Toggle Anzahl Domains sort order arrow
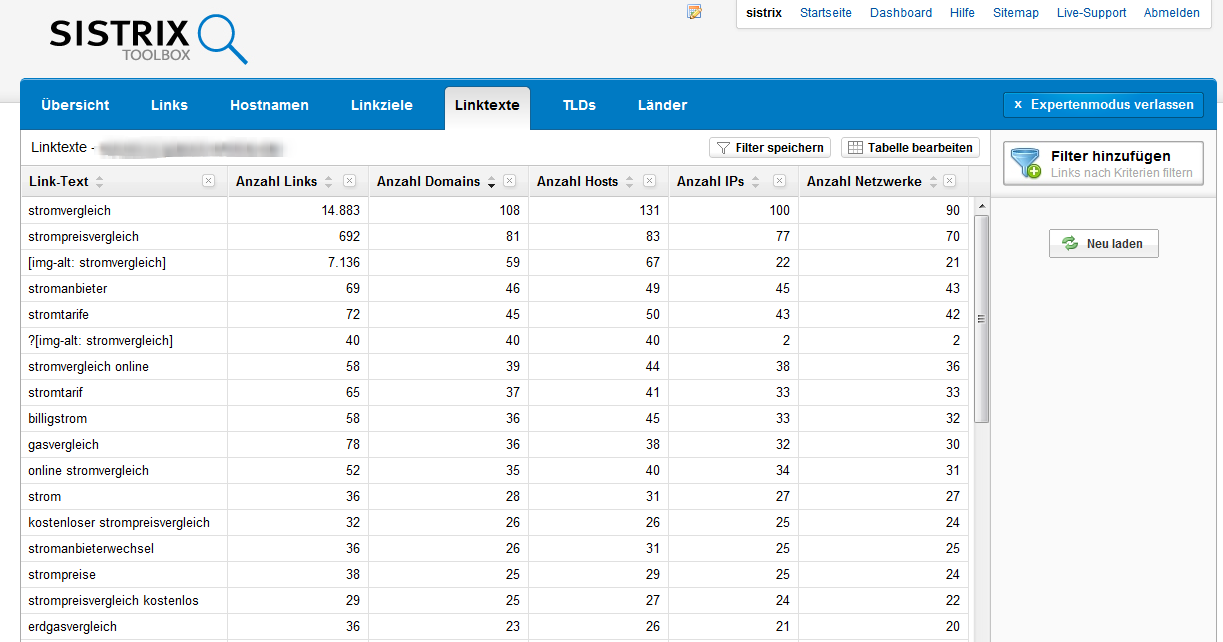This screenshot has height=642, width=1223. 491,182
